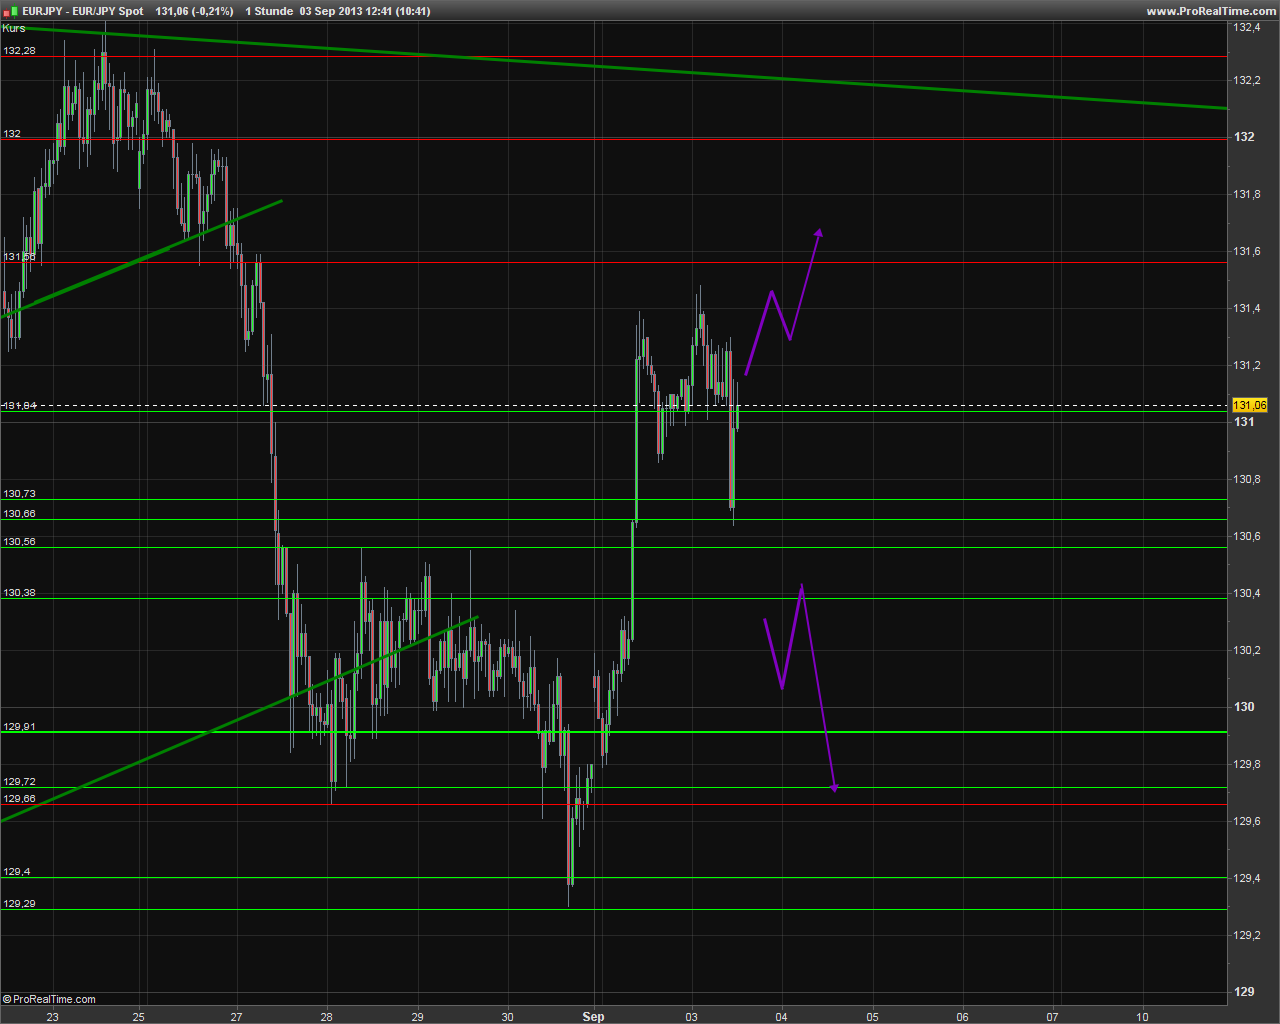The image size is (1280, 1024).
Task: Click the 129,91 level label
Action: click(19, 727)
